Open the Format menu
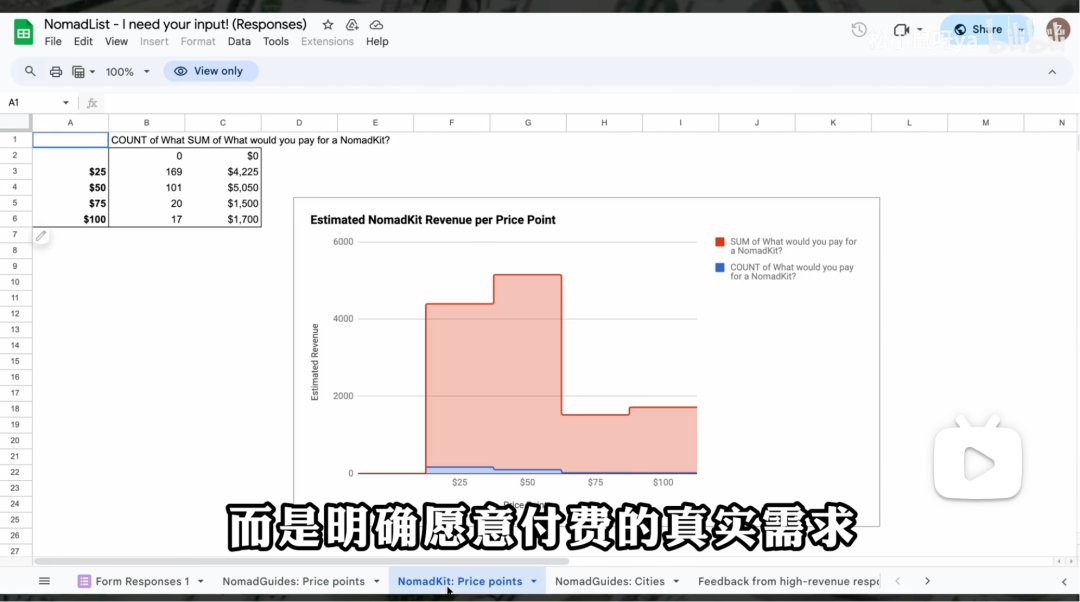 198,41
